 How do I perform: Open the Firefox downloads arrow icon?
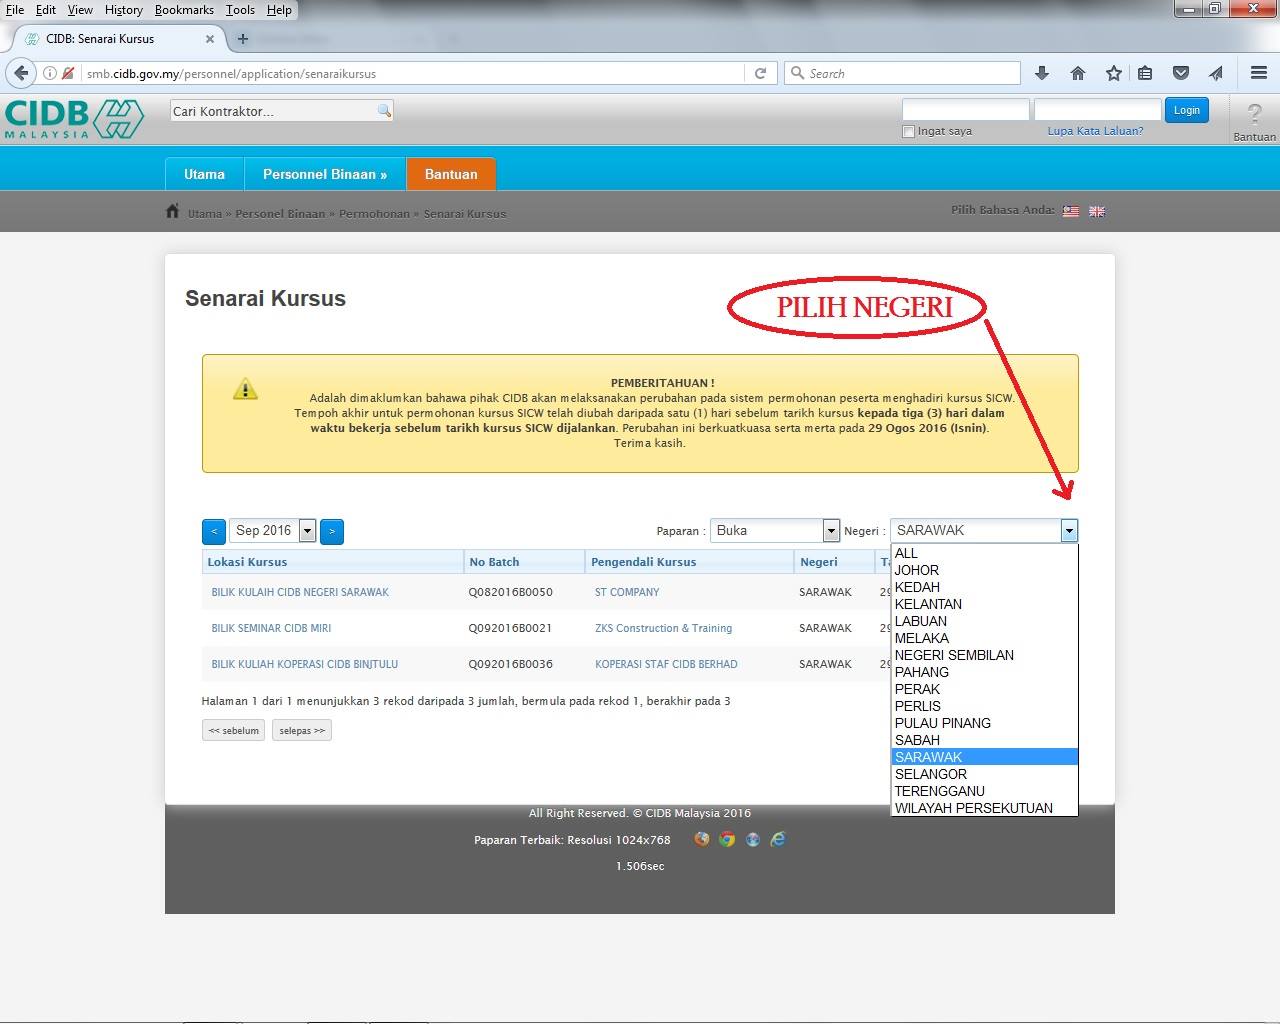pyautogui.click(x=1042, y=73)
